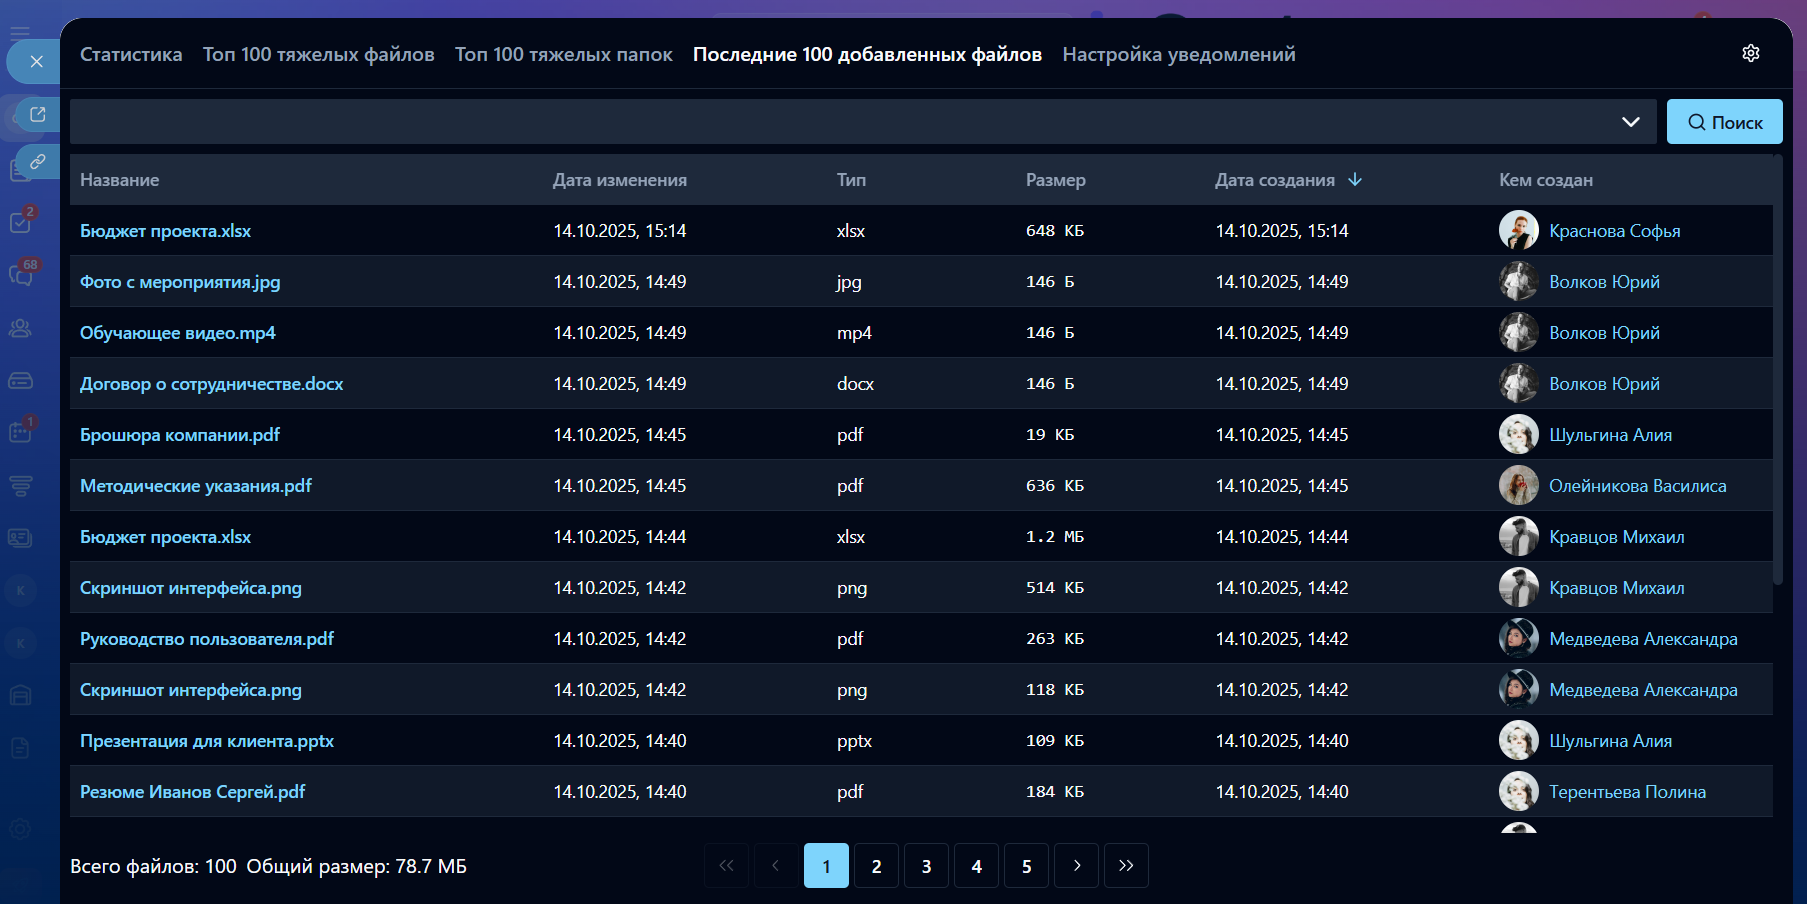Go to next page with arrow
The height and width of the screenshot is (904, 1807).
[1076, 866]
